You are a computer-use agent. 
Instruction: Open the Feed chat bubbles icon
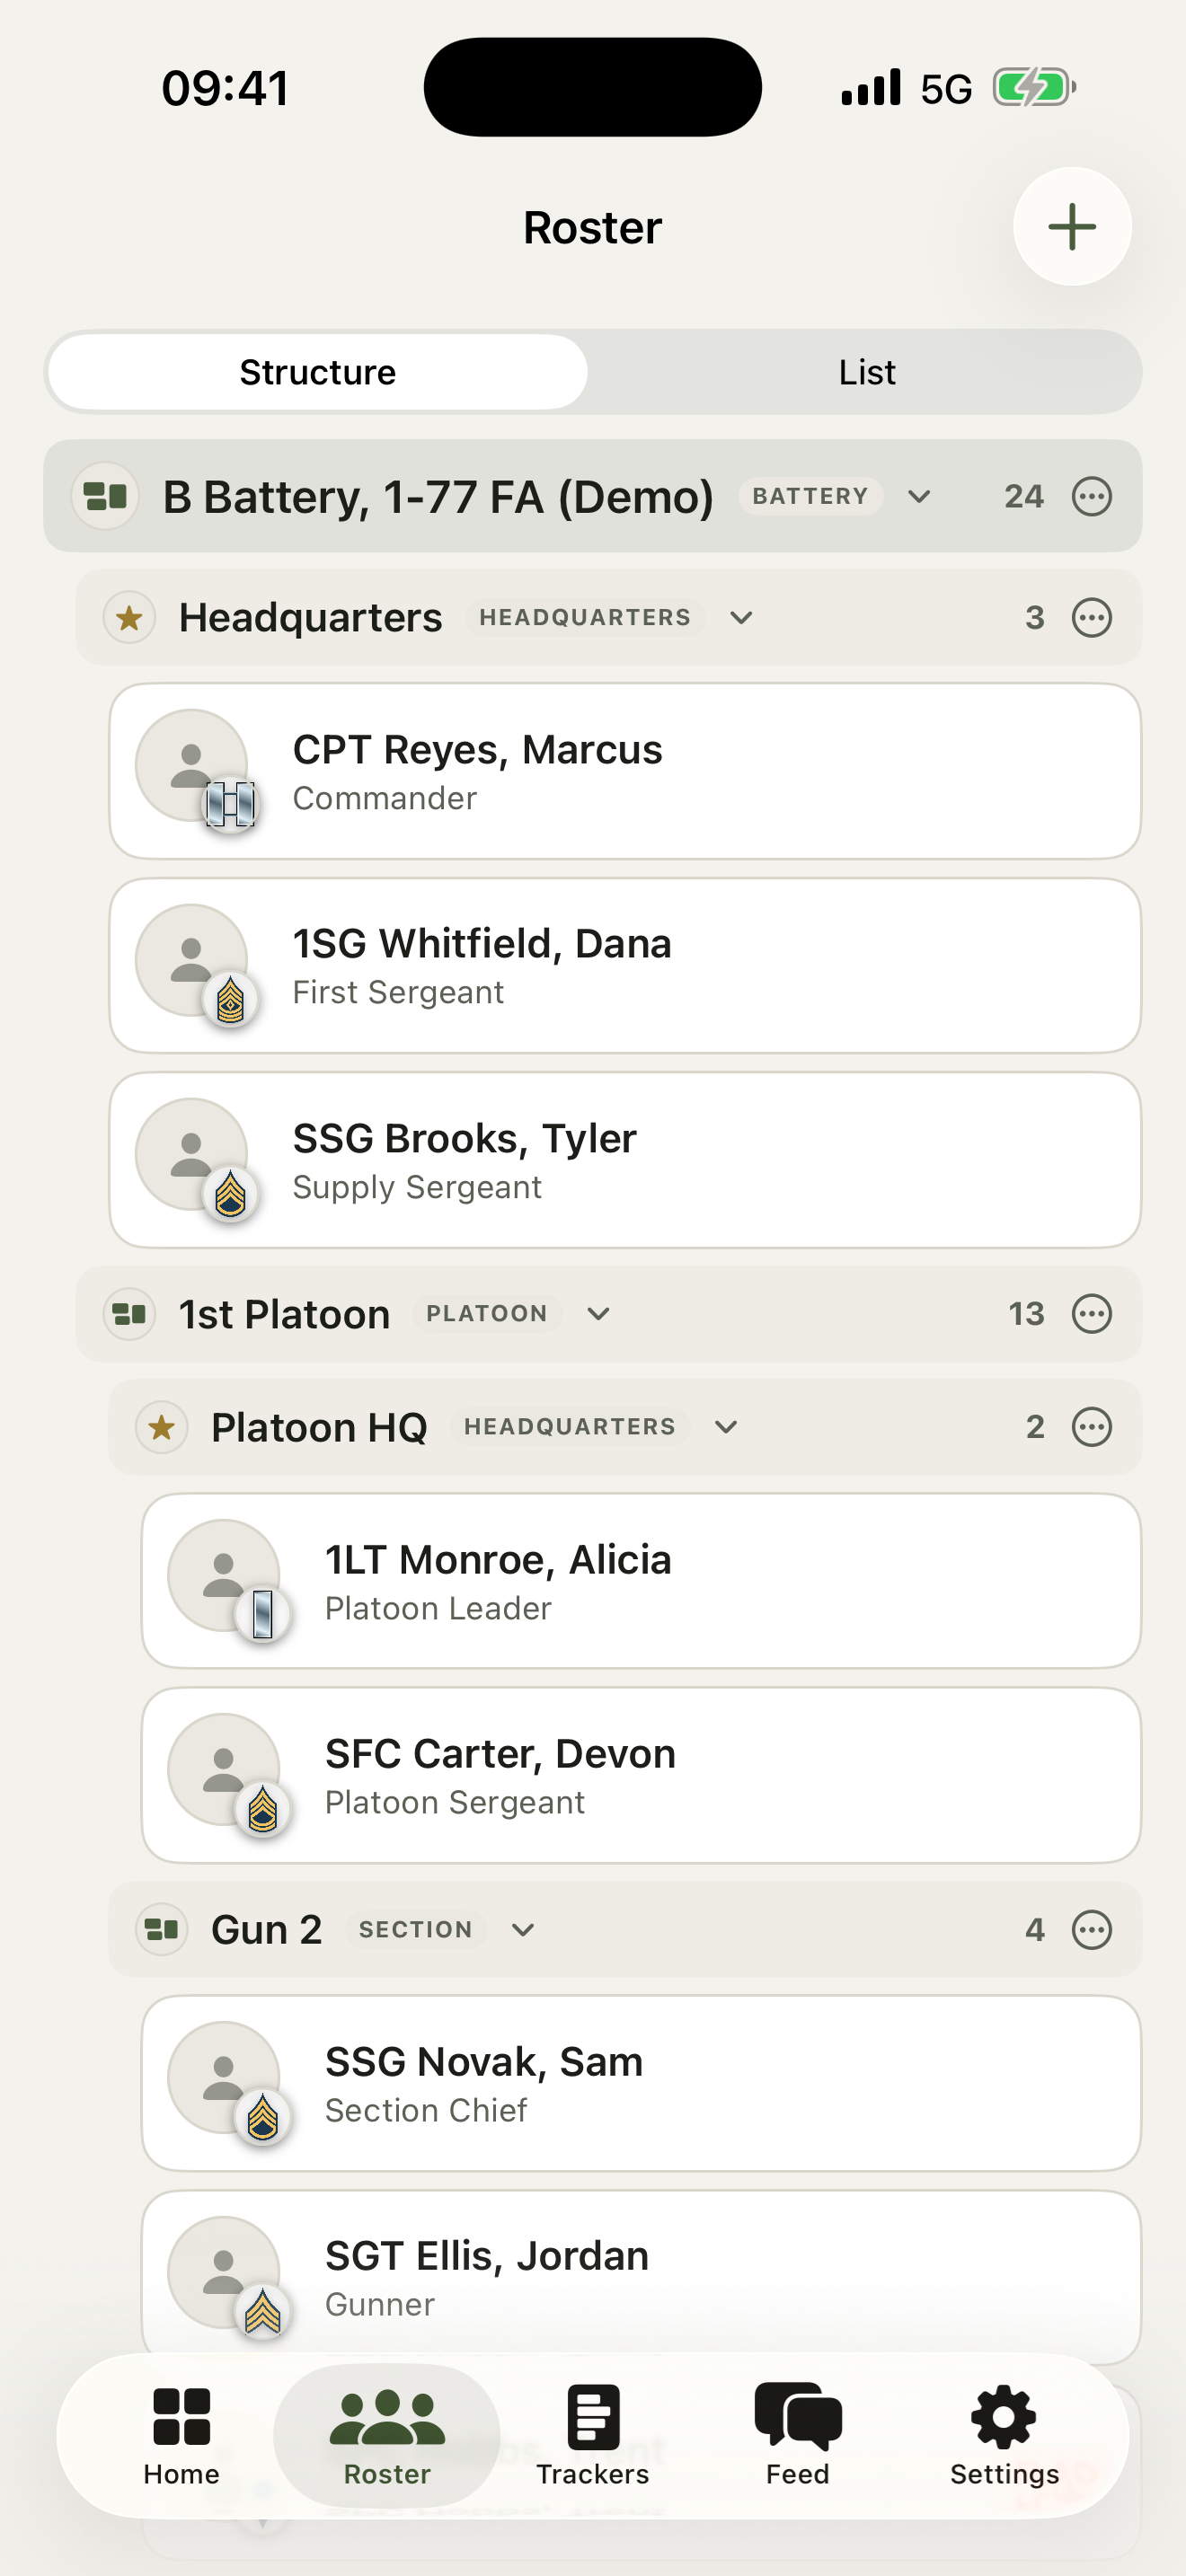tap(798, 2416)
